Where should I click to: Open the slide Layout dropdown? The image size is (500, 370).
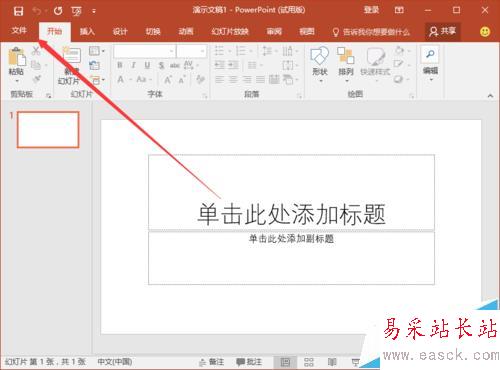coord(97,51)
